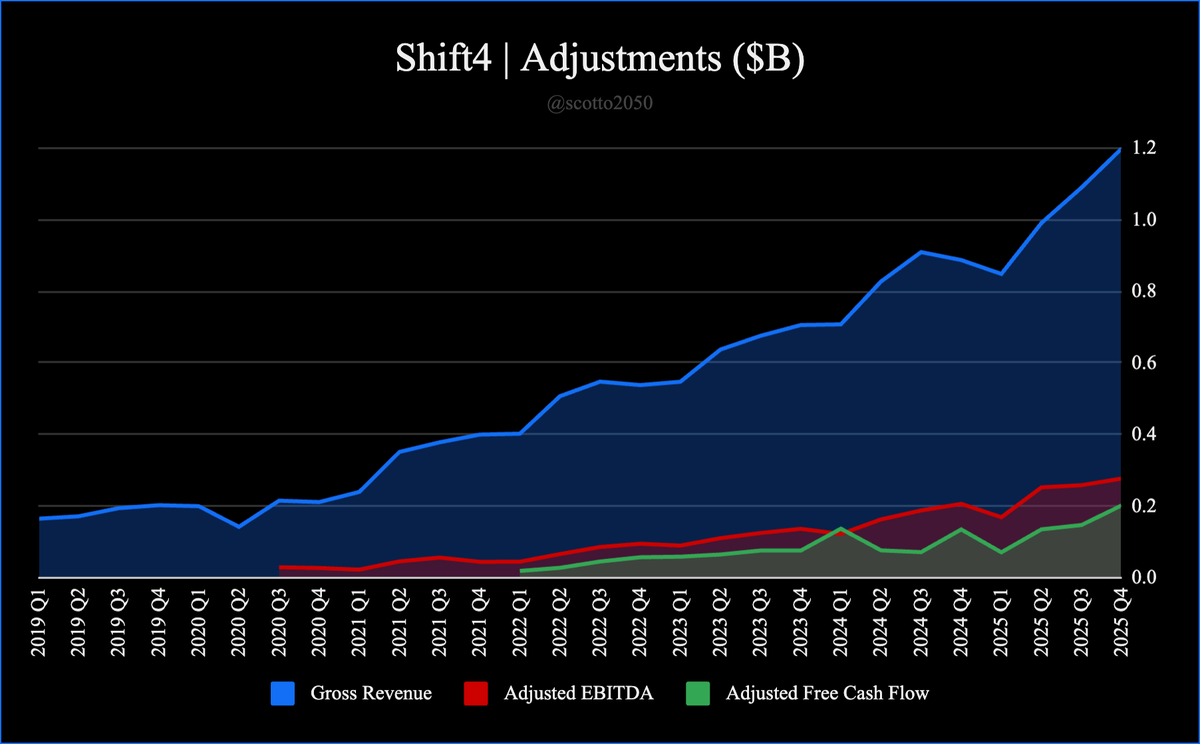Click the chart title Shift4 | Adjustments ($B)

(x=600, y=60)
